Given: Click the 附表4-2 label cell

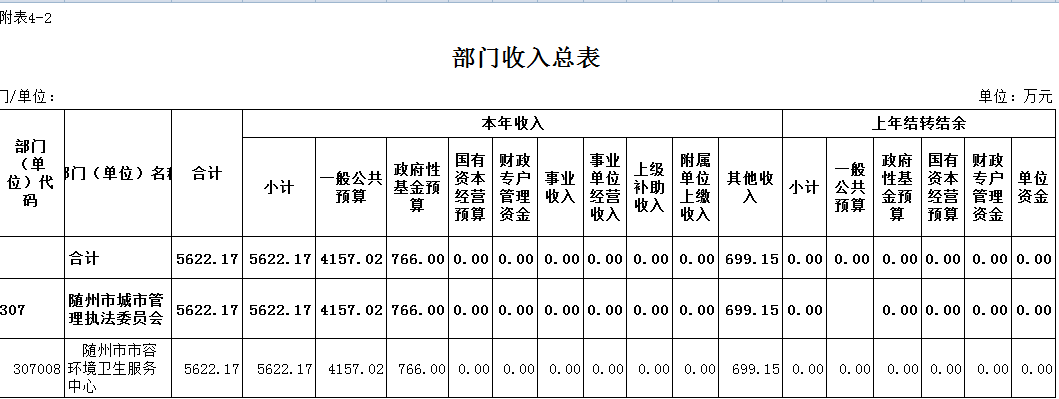Looking at the screenshot, I should click(x=26, y=18).
